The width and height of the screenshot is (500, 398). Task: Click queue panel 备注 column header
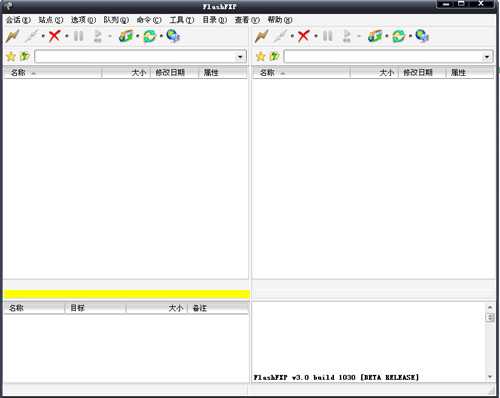click(218, 308)
